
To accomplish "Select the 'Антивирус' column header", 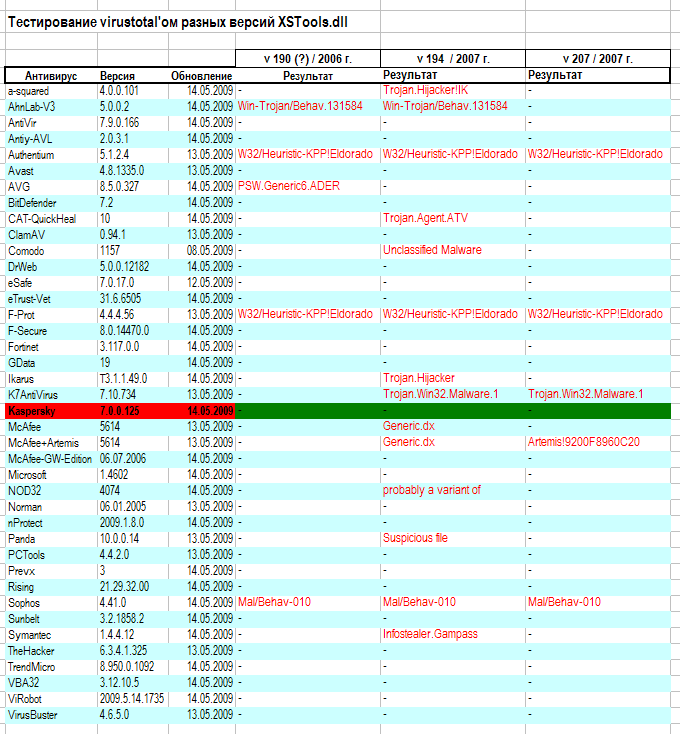I will tap(51, 76).
